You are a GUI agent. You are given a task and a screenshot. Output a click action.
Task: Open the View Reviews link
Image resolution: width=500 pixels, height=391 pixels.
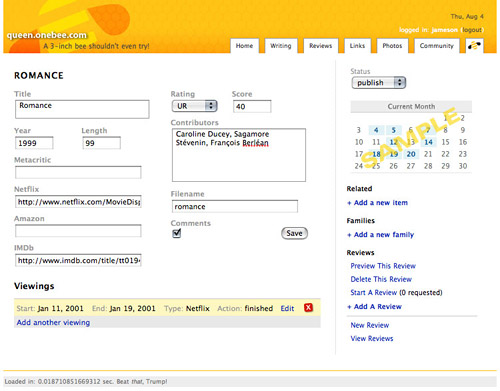point(372,339)
